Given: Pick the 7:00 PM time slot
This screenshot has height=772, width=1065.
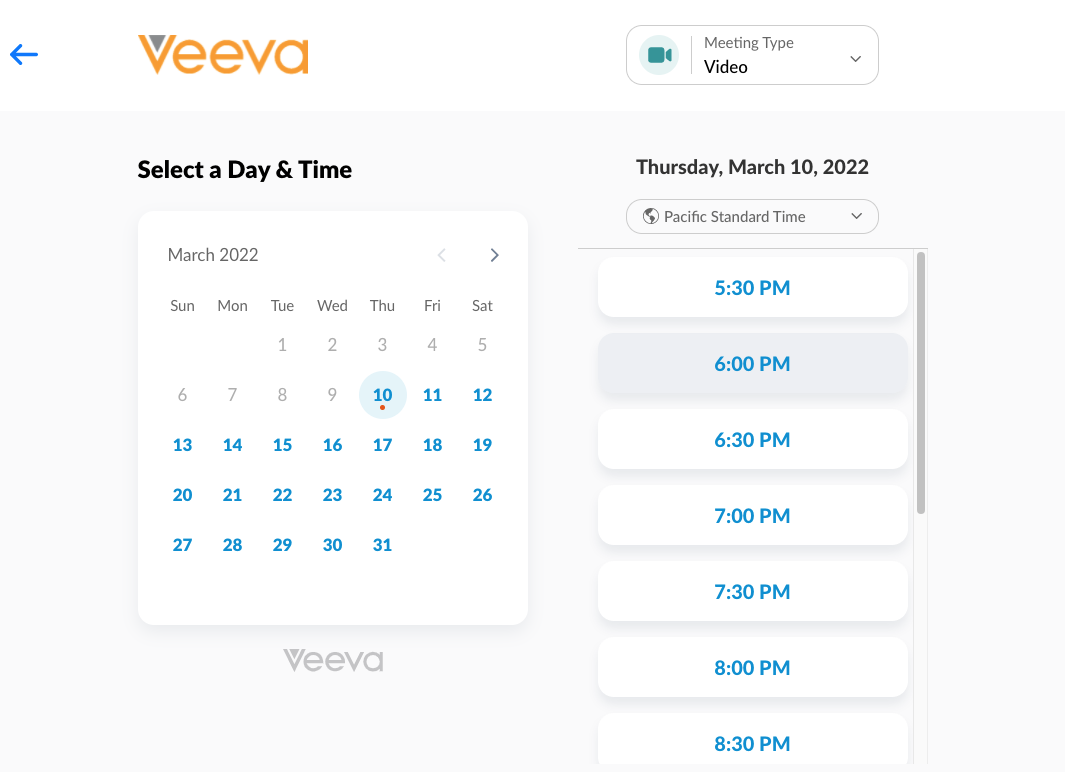Looking at the screenshot, I should point(752,516).
